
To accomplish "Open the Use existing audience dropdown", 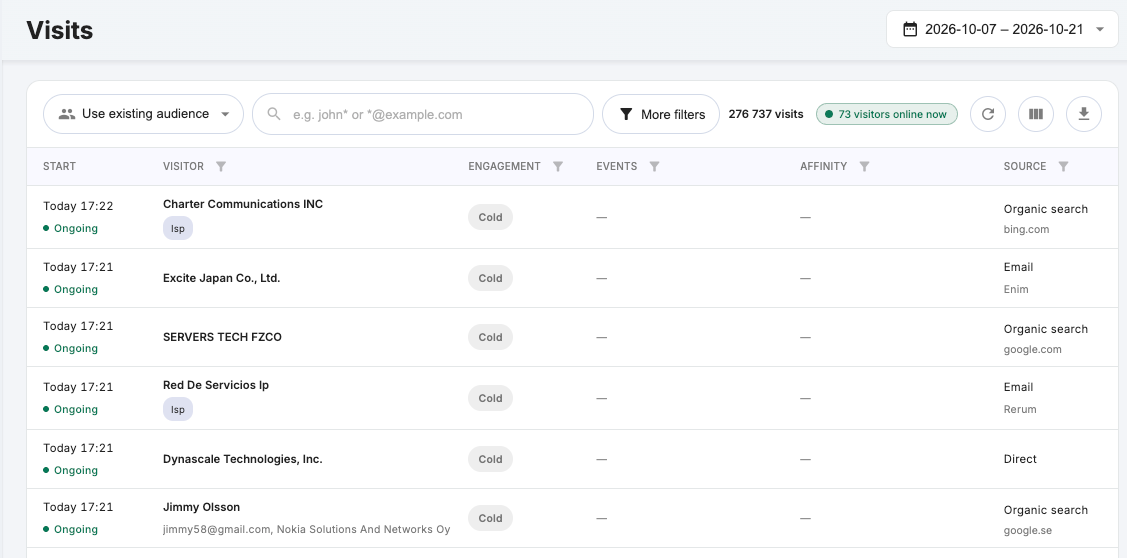I will (x=144, y=114).
